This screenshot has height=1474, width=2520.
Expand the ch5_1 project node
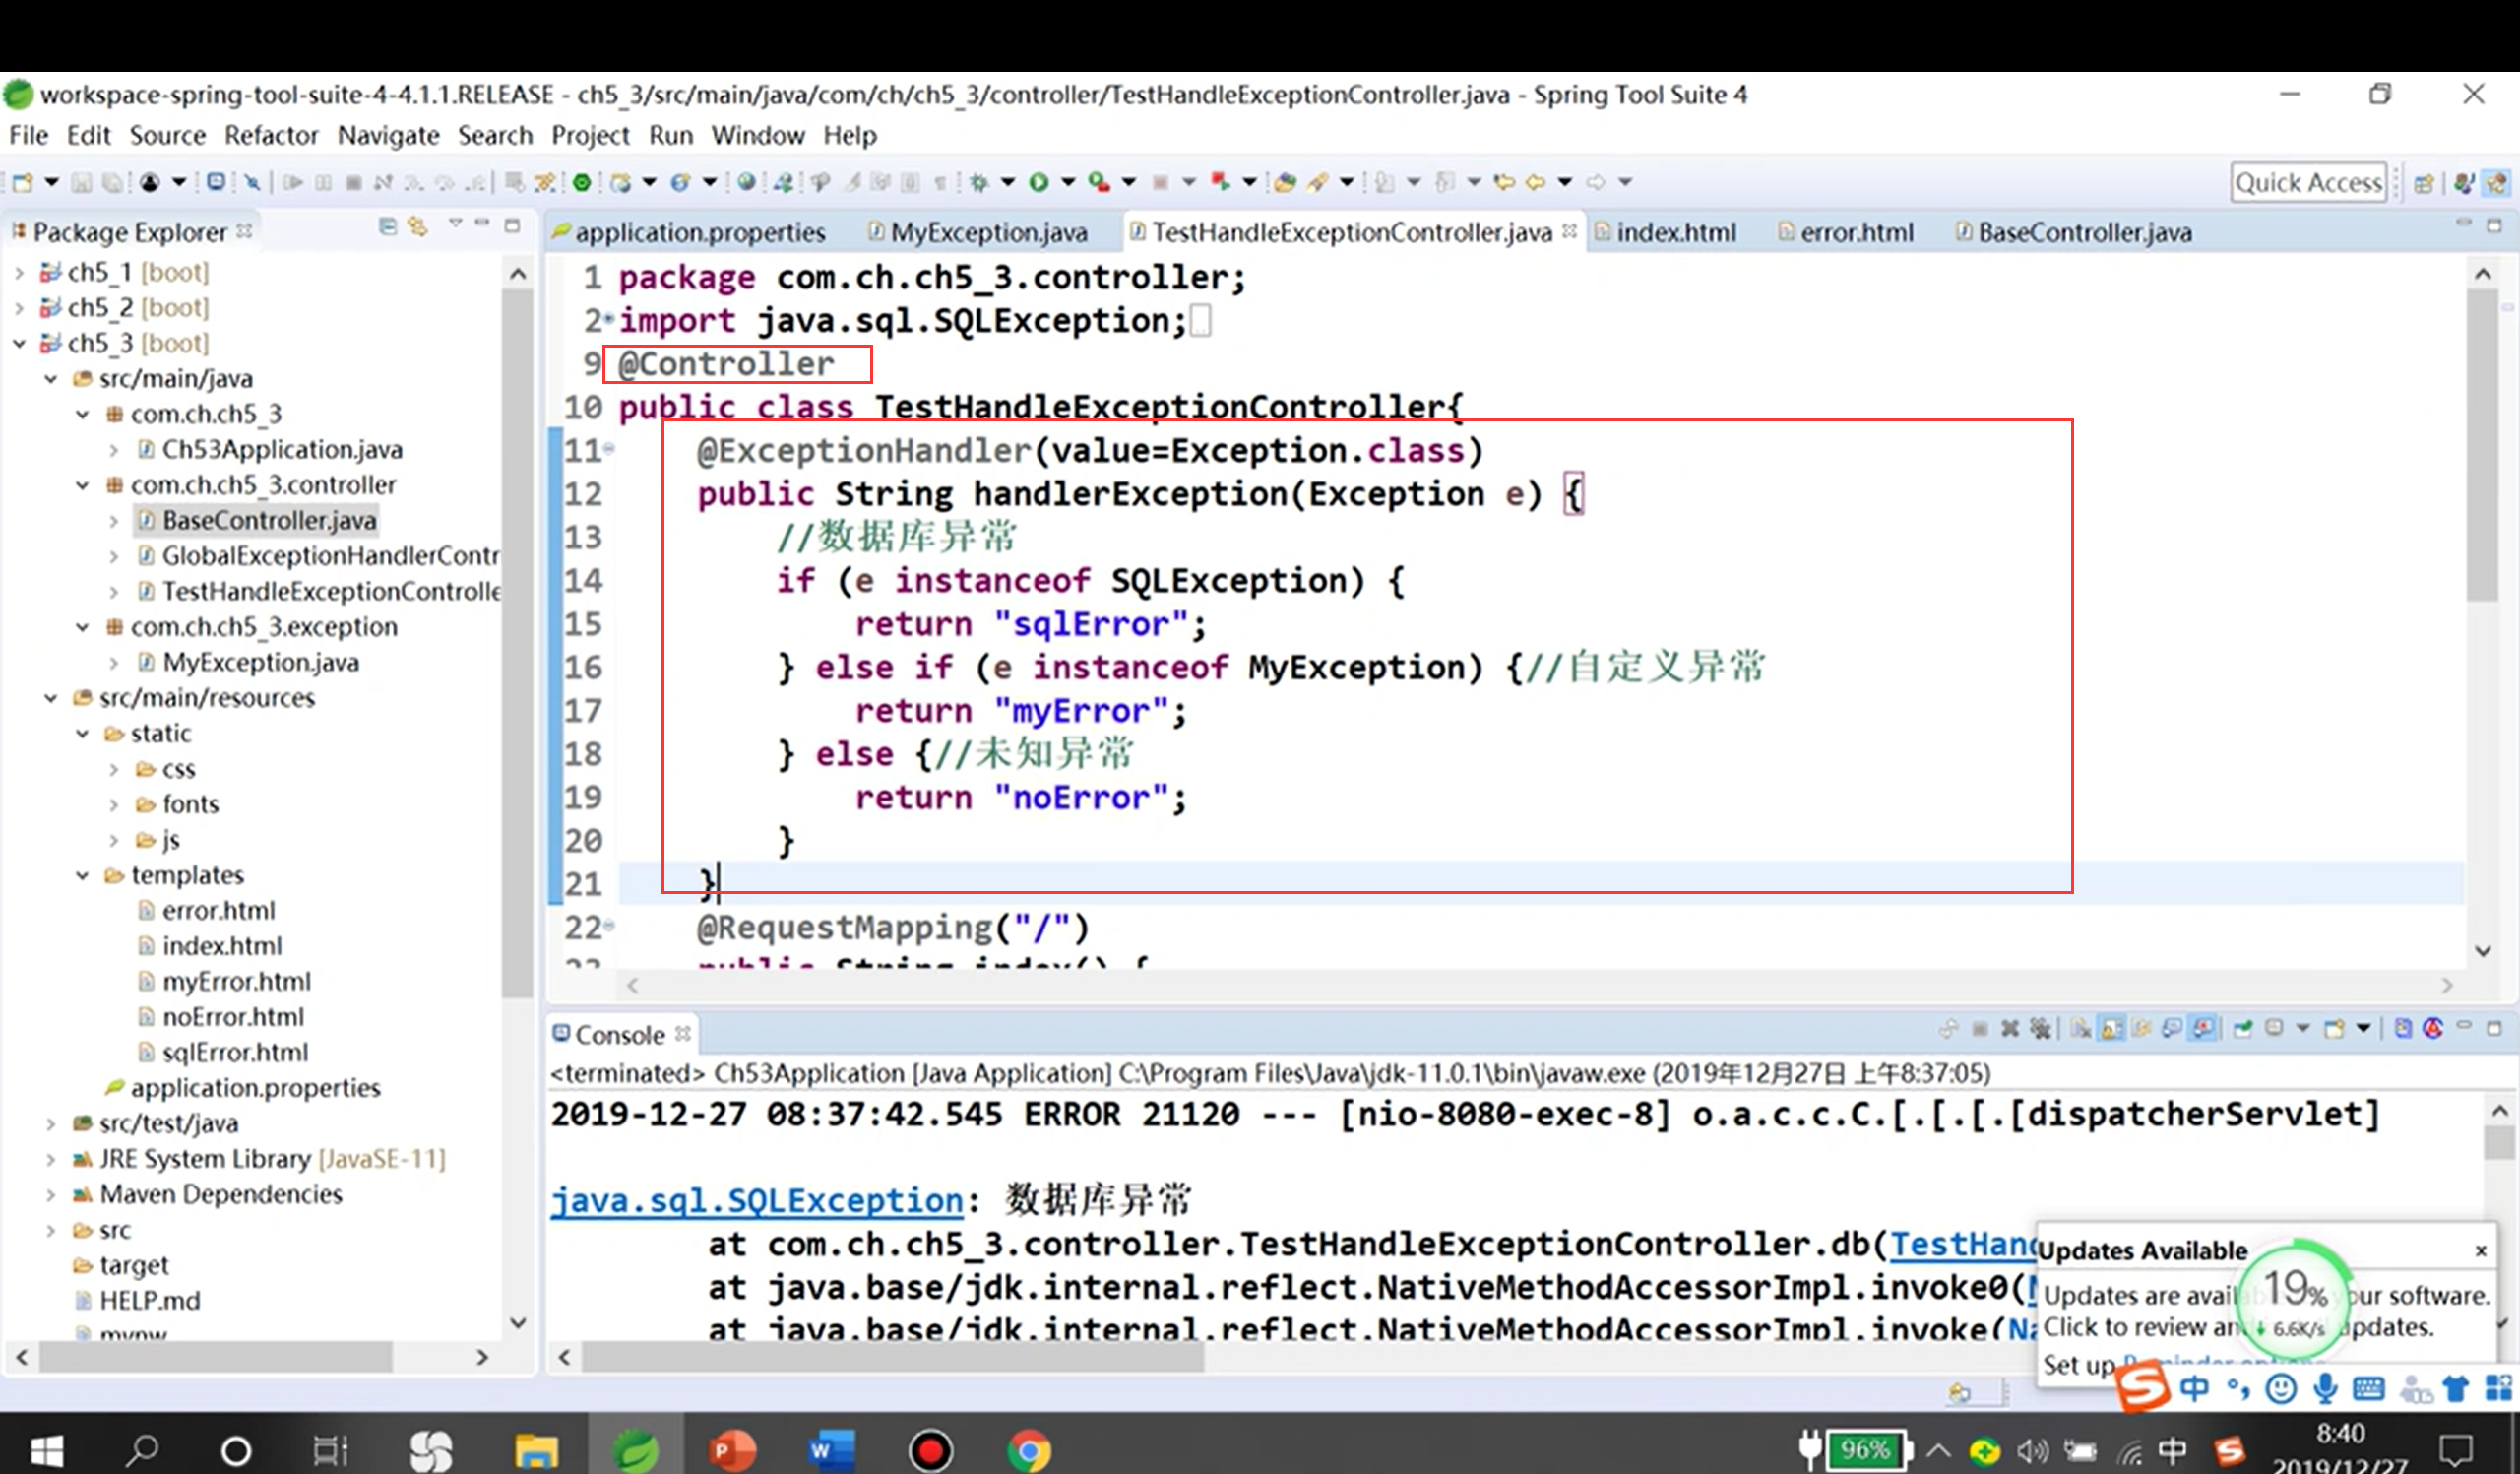point(19,272)
